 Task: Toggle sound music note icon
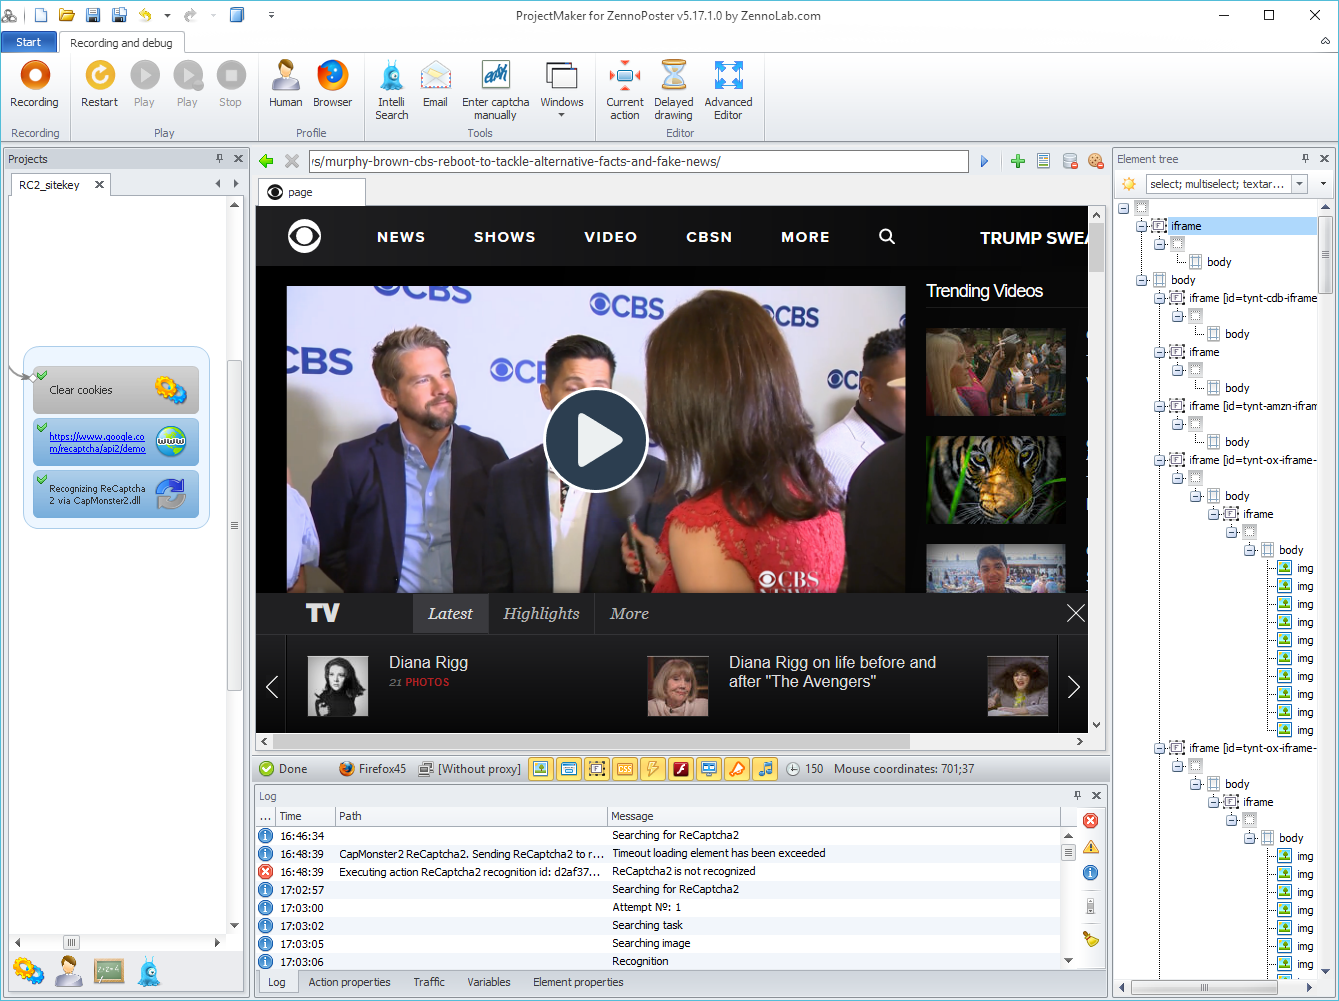click(x=764, y=769)
